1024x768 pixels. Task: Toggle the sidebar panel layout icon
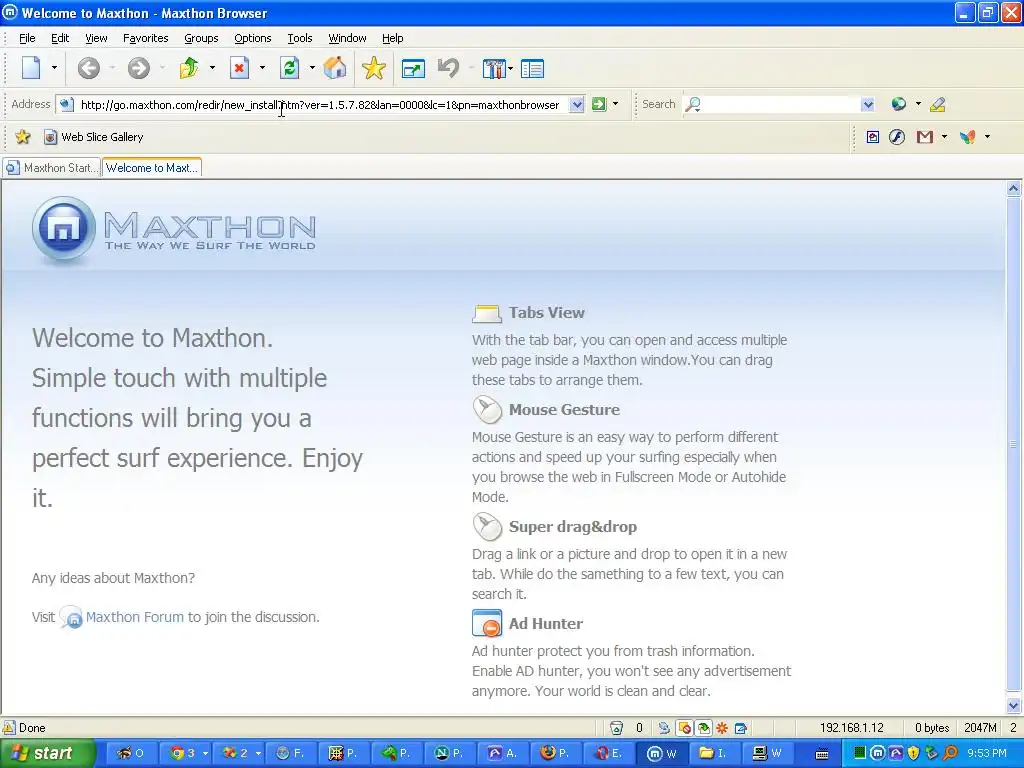click(x=532, y=69)
